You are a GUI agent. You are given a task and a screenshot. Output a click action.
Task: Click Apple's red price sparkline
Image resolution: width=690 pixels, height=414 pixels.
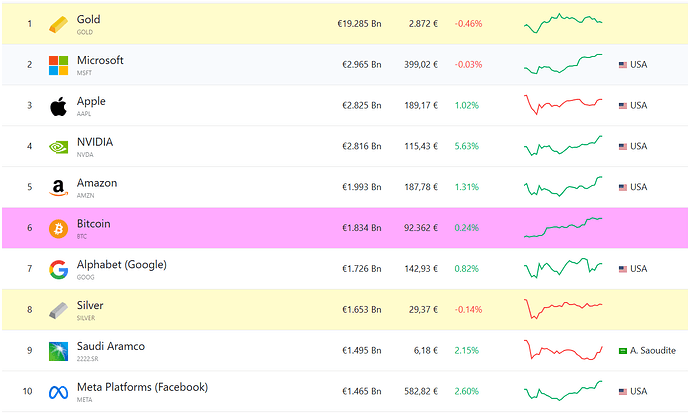click(x=563, y=105)
